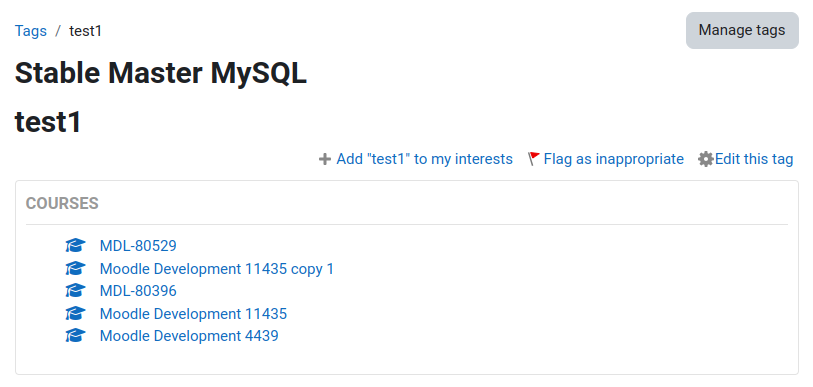This screenshot has height=387, width=813.
Task: Open the Moodle Development 11435 copy 1 course
Action: pyautogui.click(x=217, y=269)
